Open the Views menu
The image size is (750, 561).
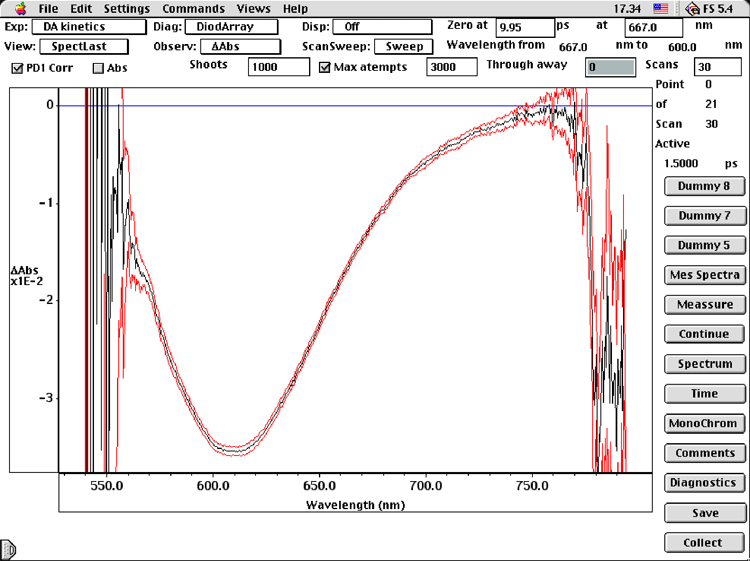point(254,9)
